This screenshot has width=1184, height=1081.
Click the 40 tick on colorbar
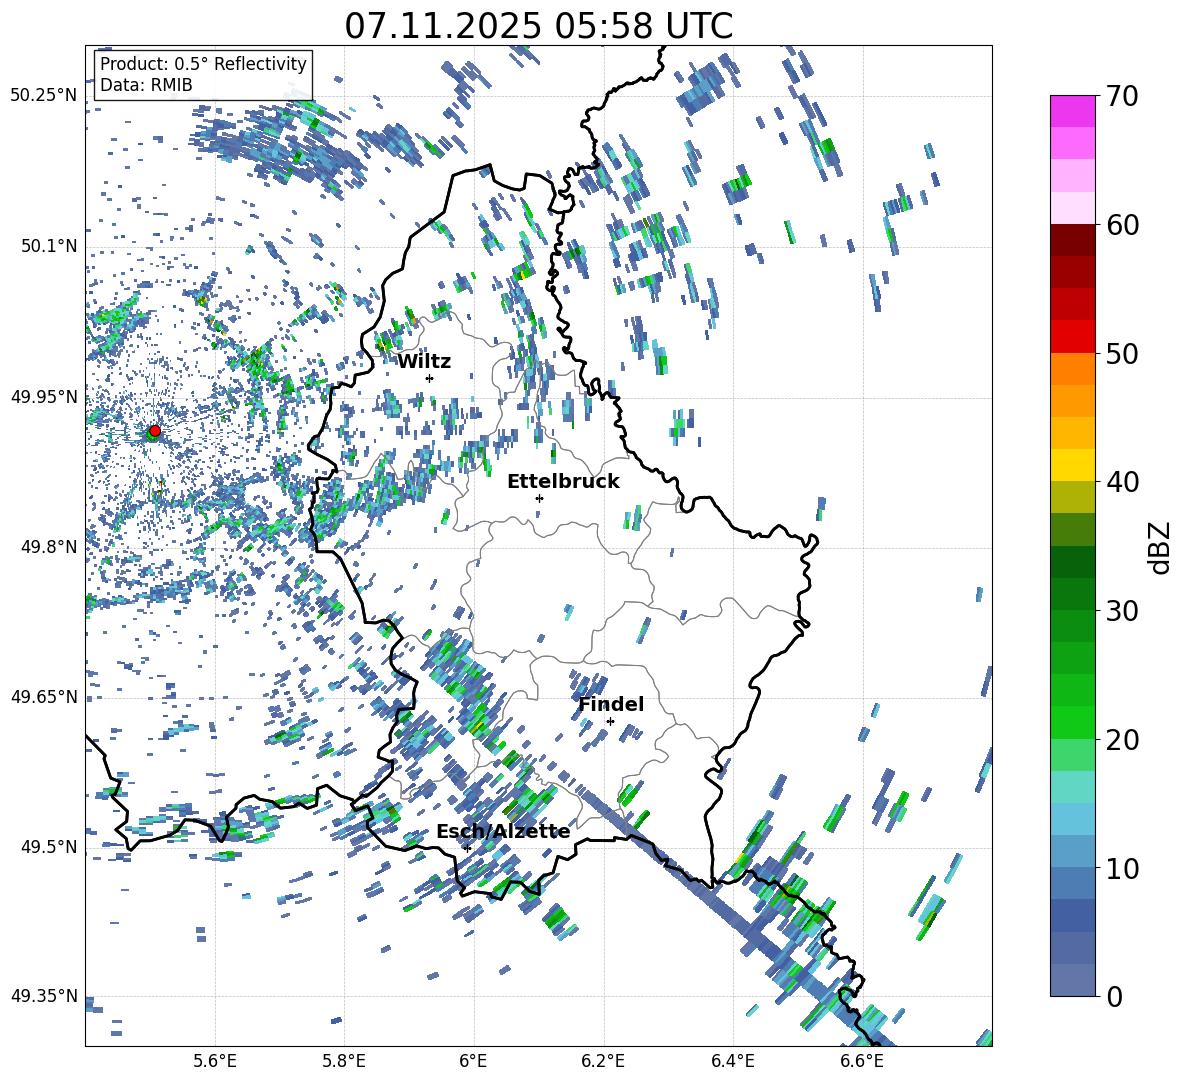[1122, 482]
